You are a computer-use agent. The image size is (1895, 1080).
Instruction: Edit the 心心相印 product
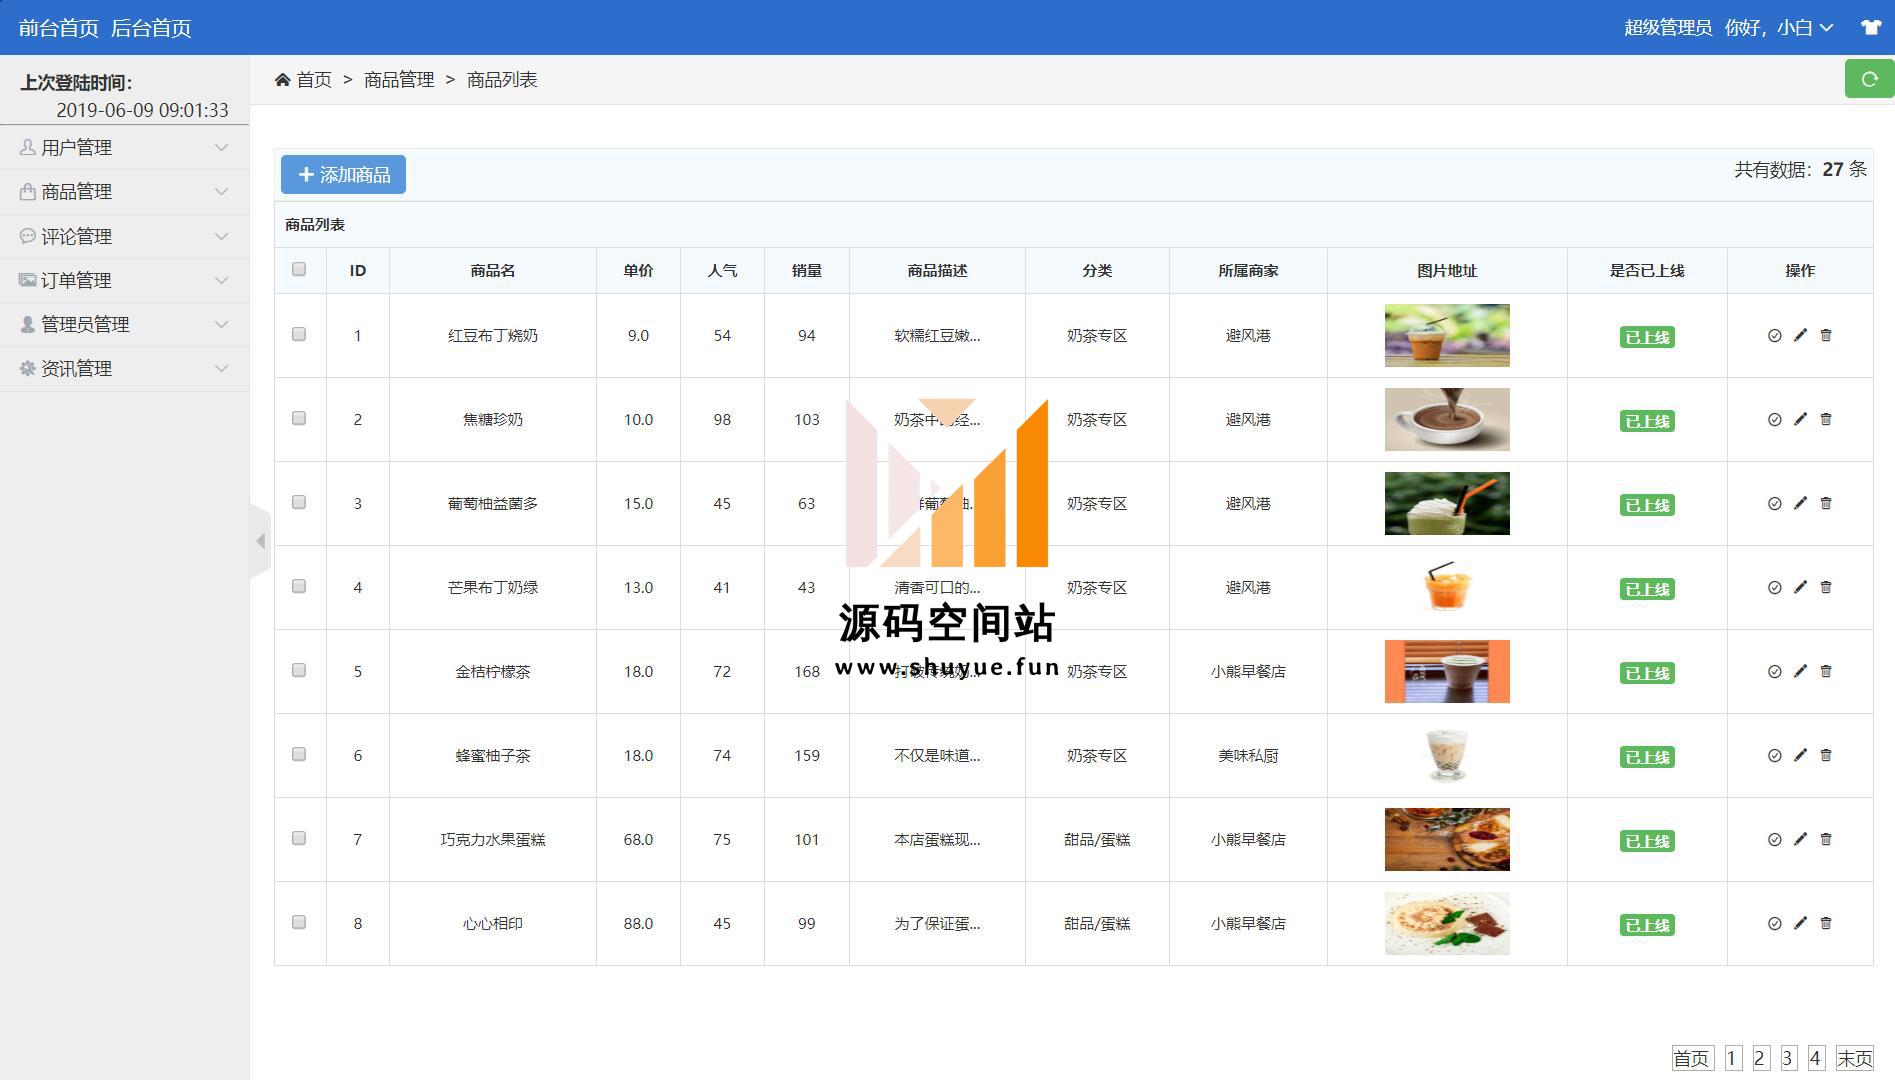click(1800, 923)
